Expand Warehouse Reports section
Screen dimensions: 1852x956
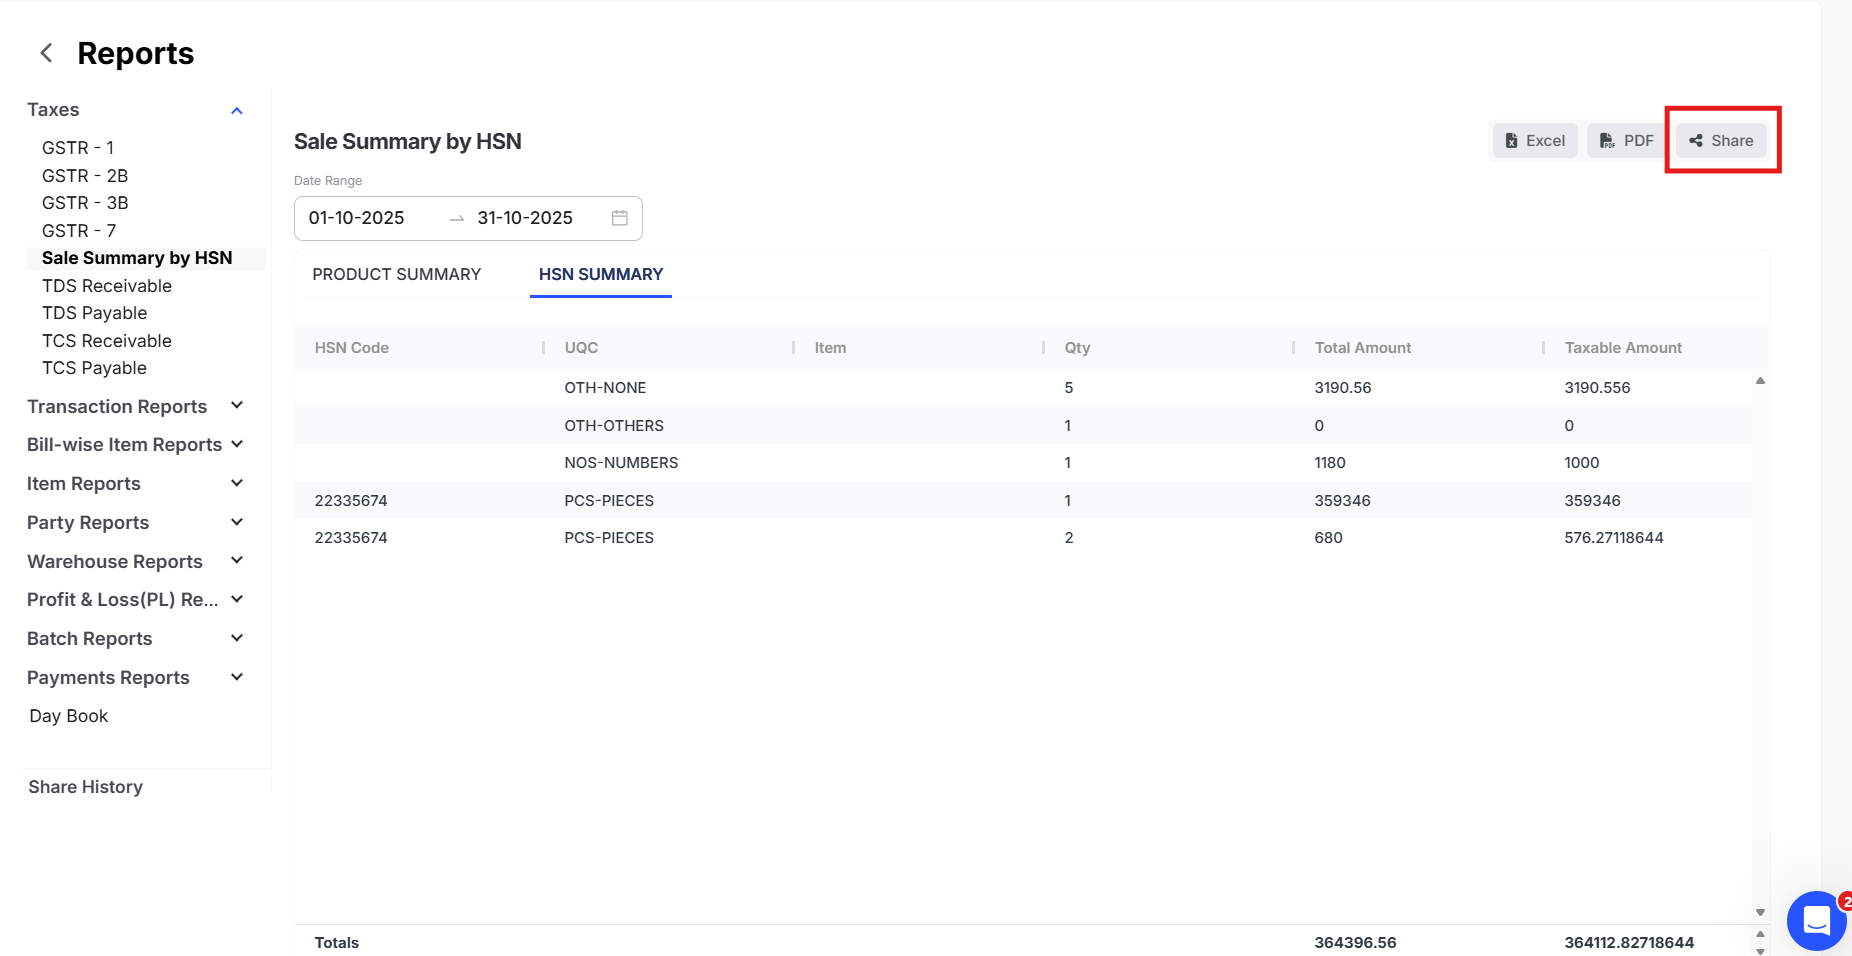click(237, 561)
